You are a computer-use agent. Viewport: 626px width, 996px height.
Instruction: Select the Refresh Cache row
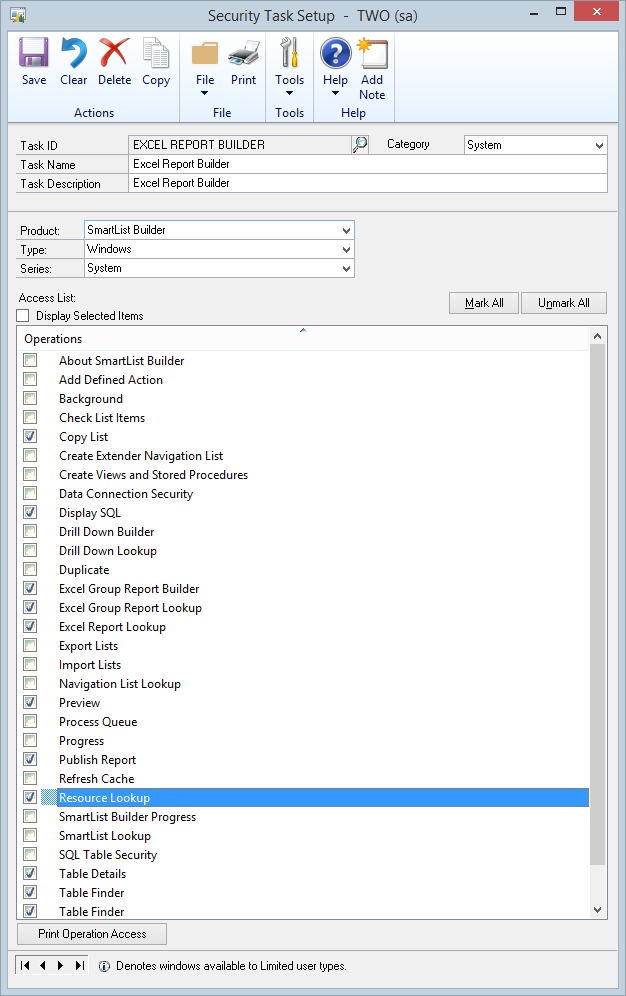[x=303, y=778]
